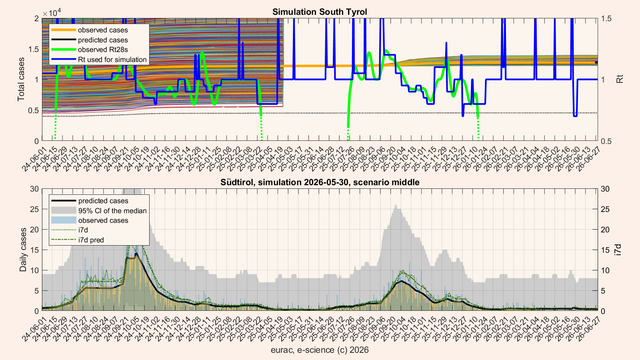Select the 'i7d' legend entry
Image resolution: width=640 pixels, height=360 pixels.
83,230
